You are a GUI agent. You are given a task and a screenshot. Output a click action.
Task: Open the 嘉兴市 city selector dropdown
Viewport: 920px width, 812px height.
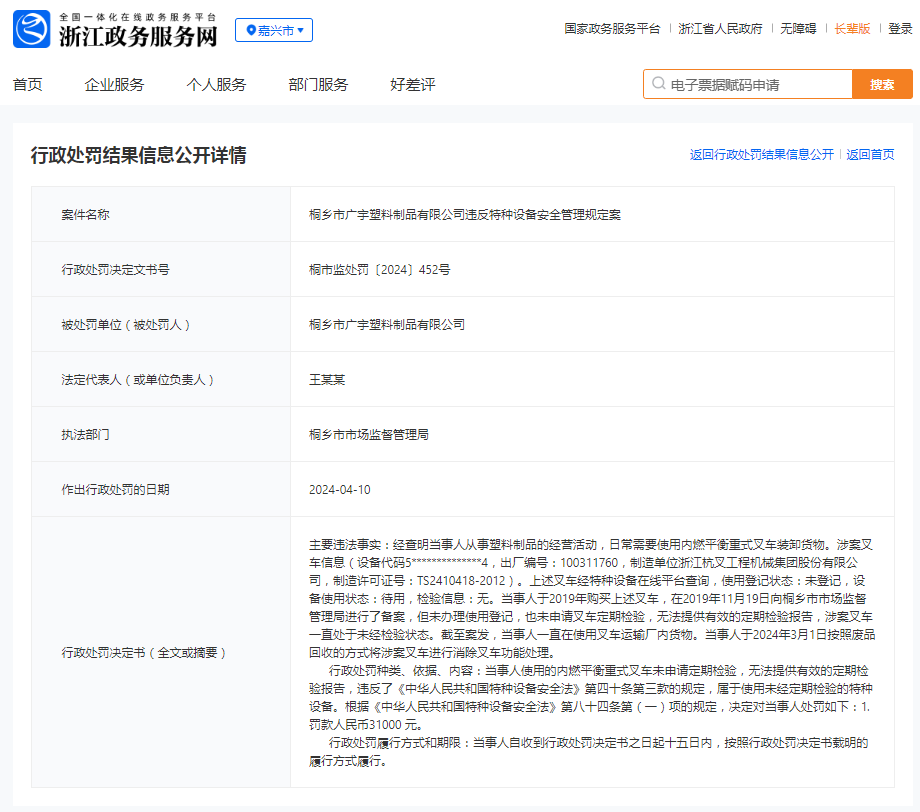pyautogui.click(x=274, y=31)
